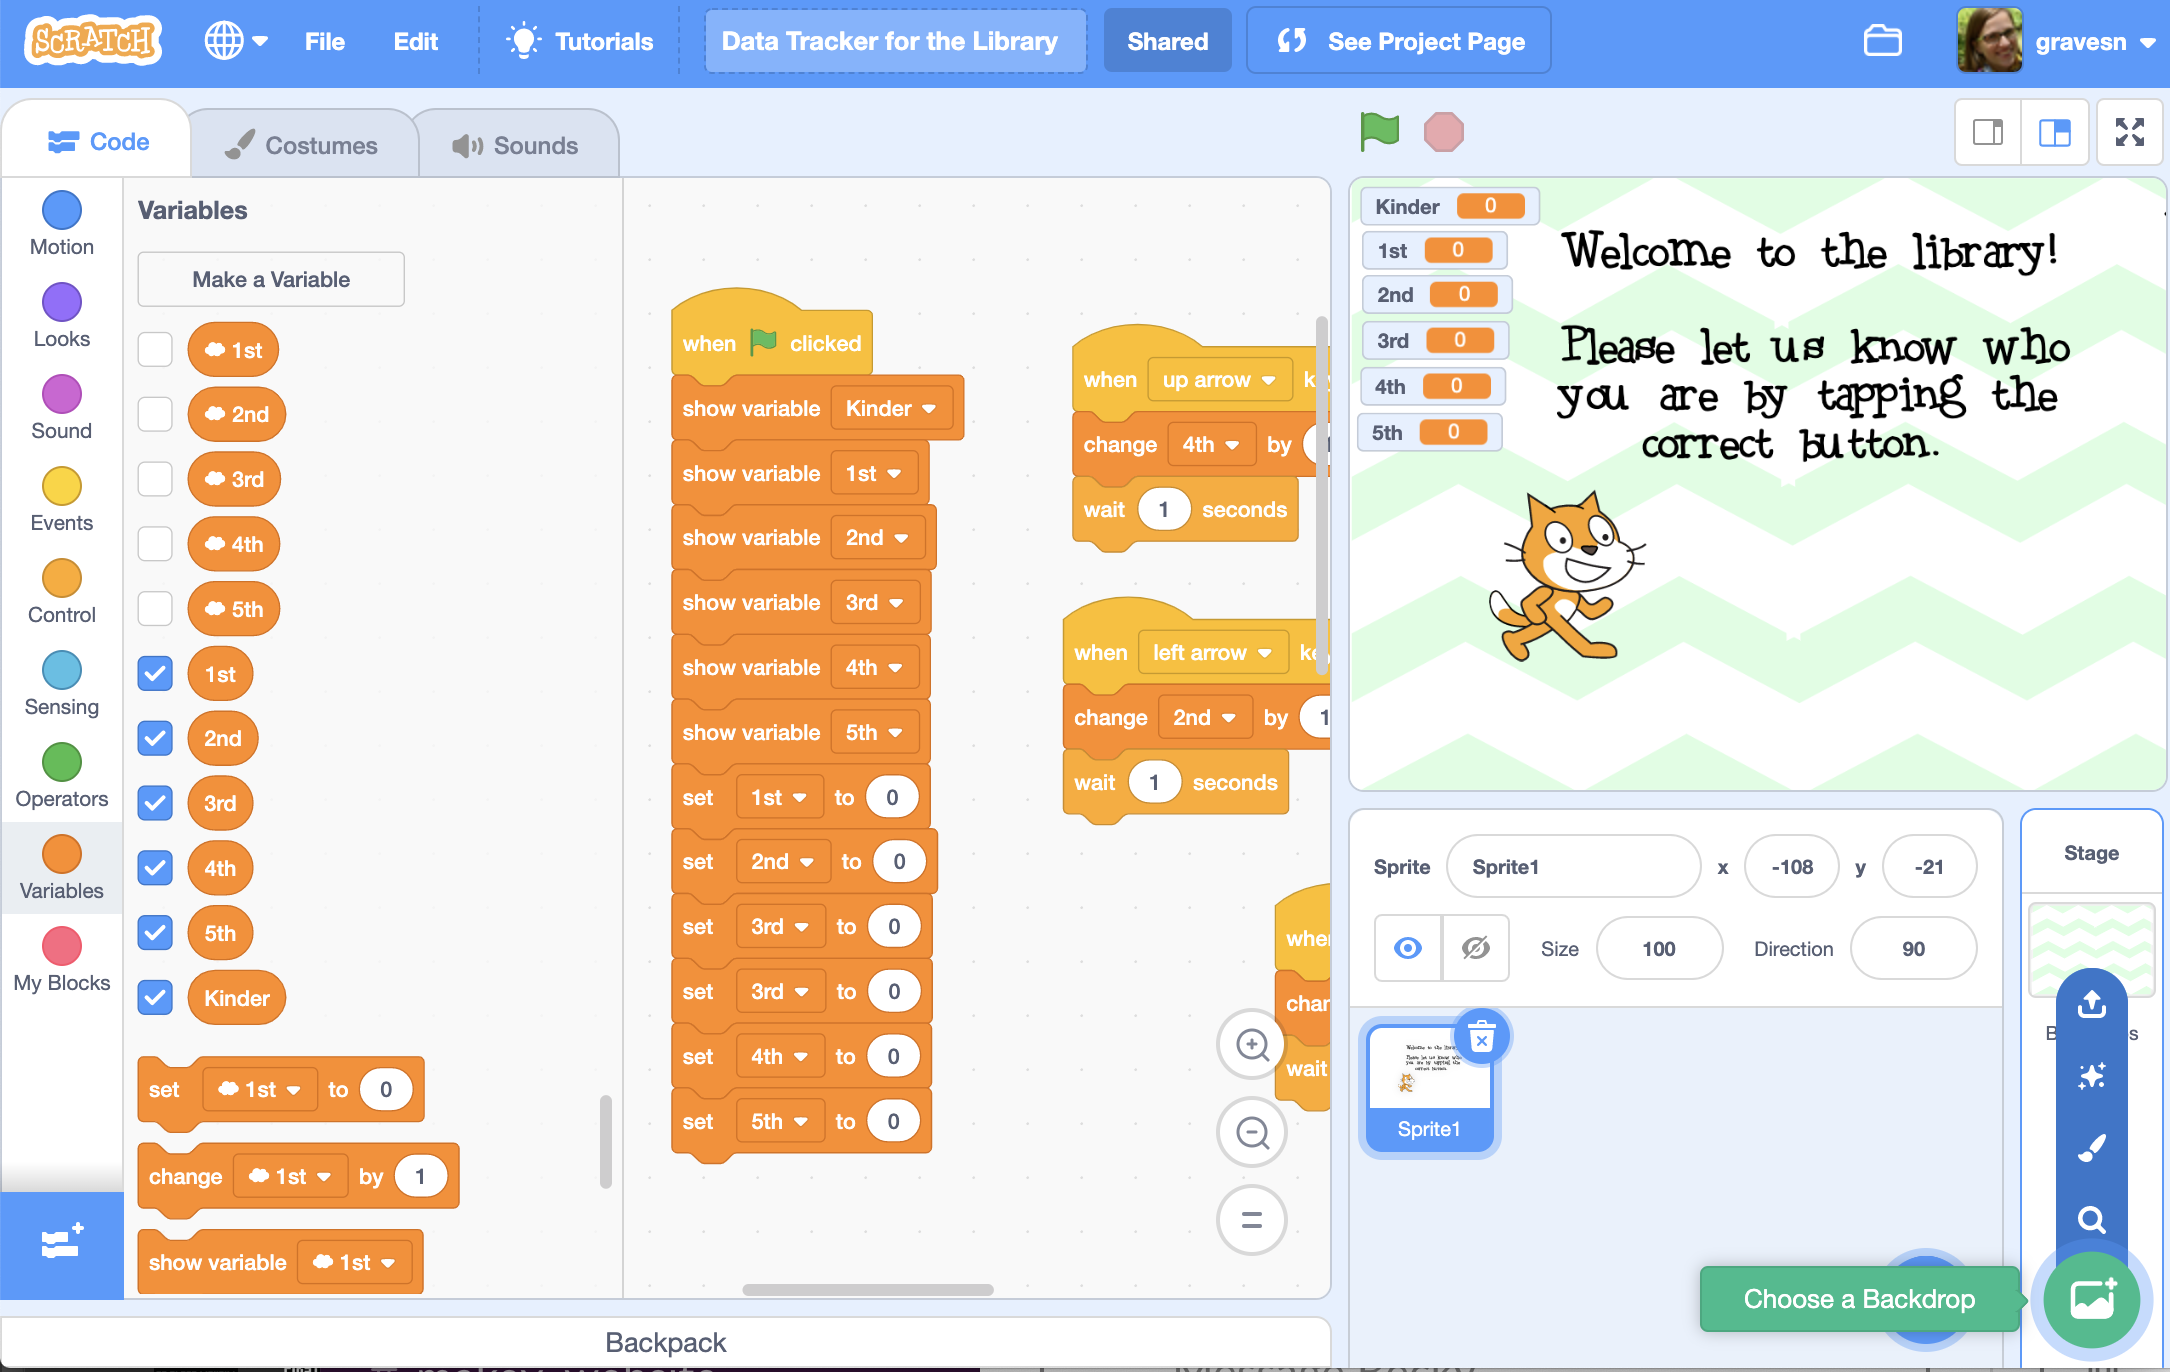
Task: Switch to the Costumes tab
Action: 305,143
